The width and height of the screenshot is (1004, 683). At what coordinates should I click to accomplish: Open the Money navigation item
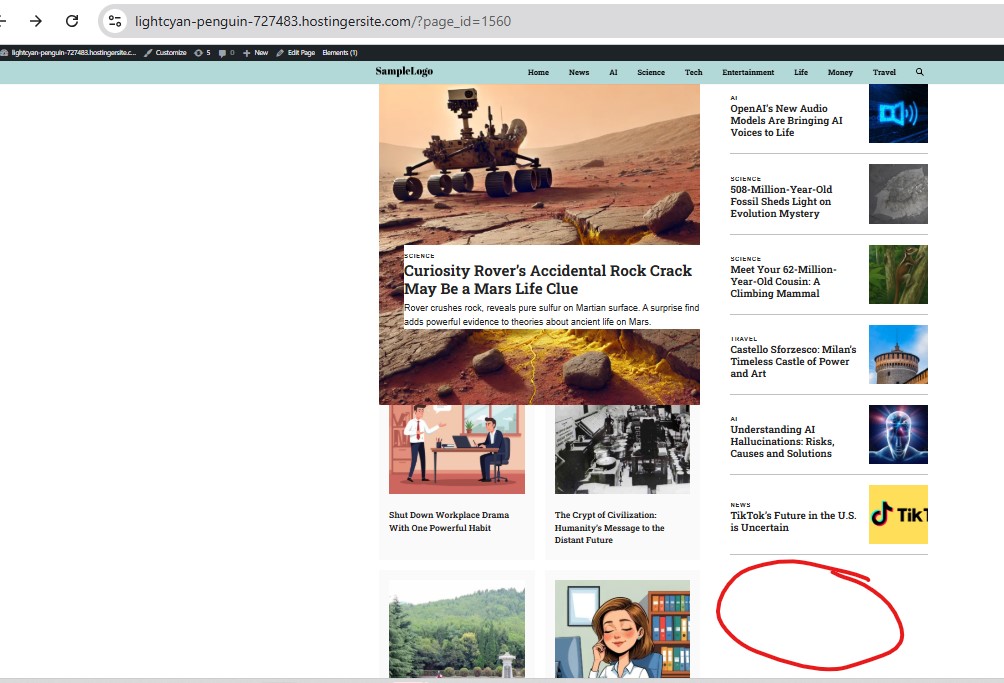coord(840,72)
